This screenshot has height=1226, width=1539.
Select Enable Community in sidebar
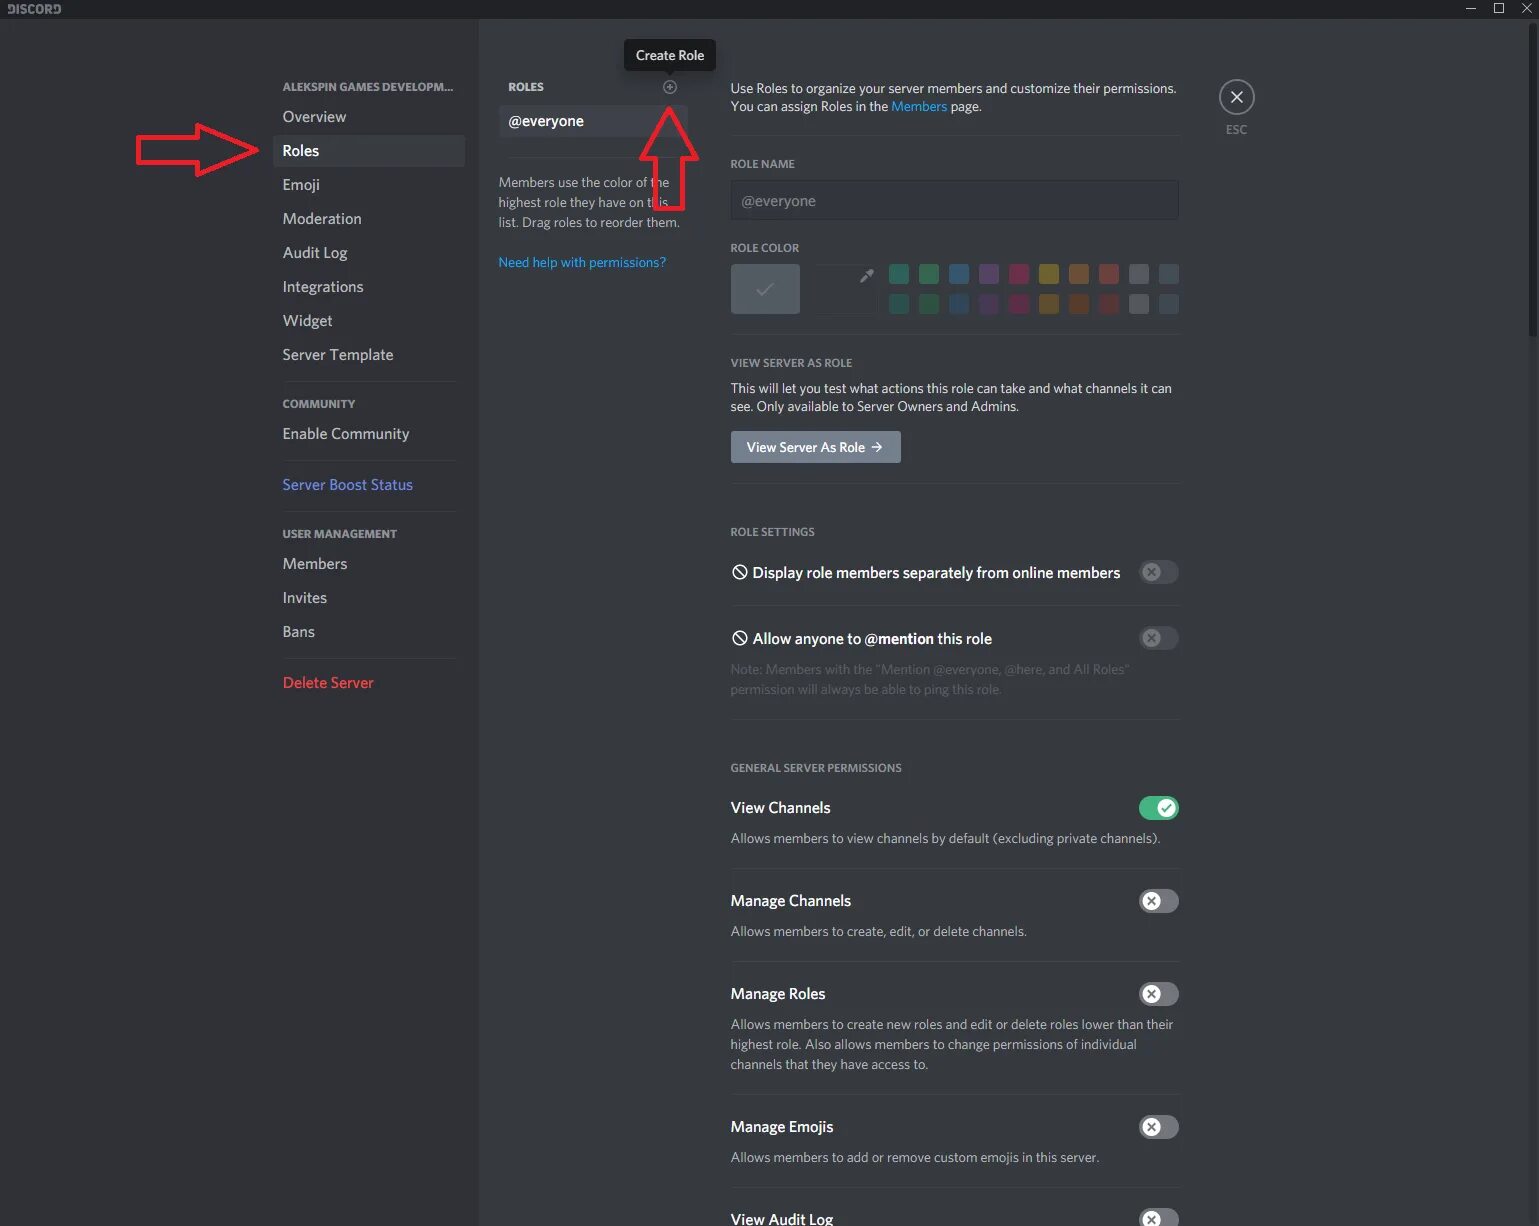pos(368,434)
